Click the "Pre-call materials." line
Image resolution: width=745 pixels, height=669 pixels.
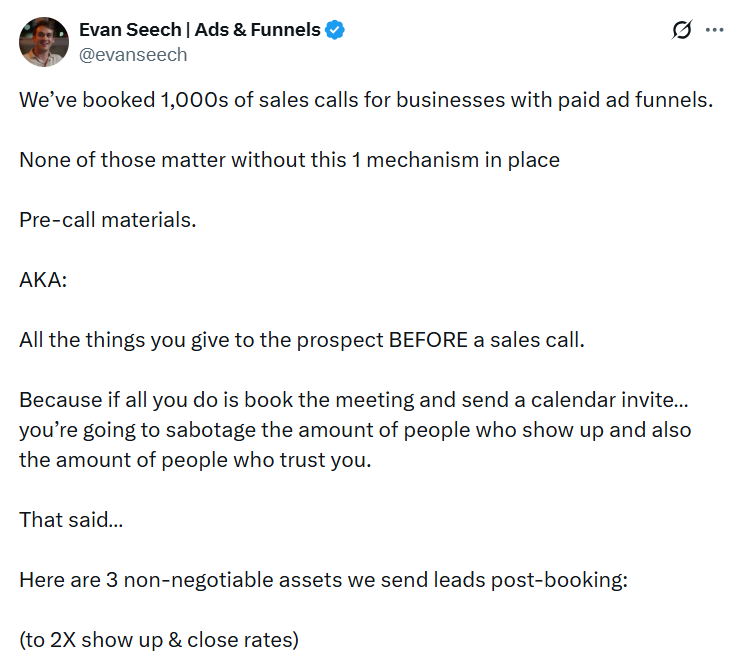click(108, 219)
